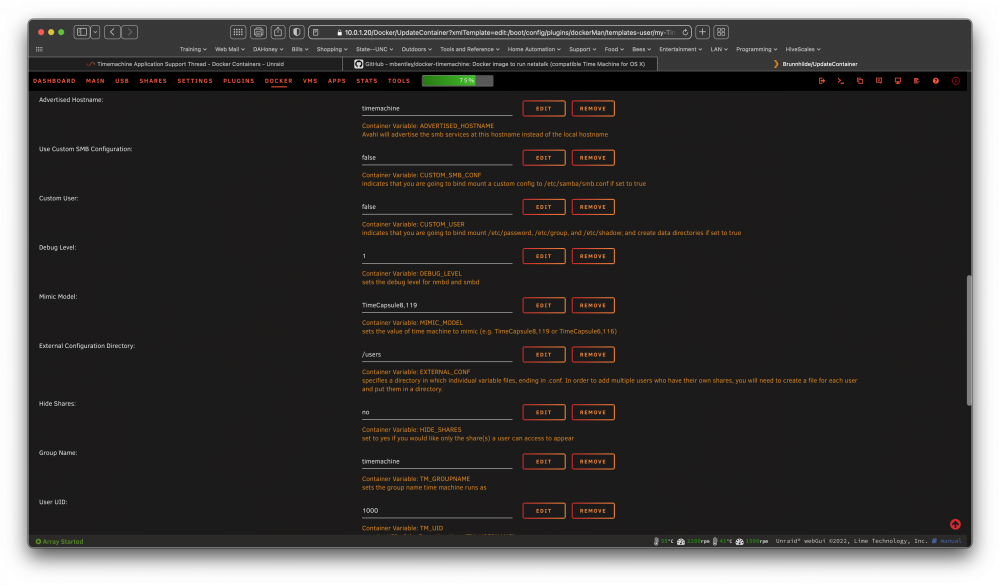1000x585 pixels.
Task: Click the Logout icon in Unraid header
Action: coord(822,81)
